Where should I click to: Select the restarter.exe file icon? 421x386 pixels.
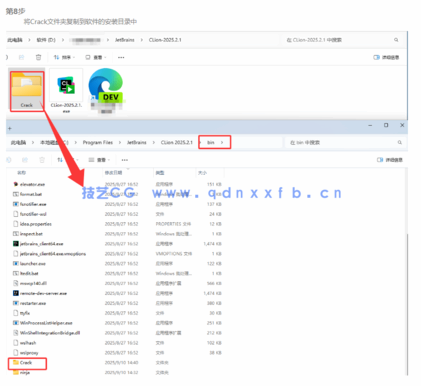(15, 303)
